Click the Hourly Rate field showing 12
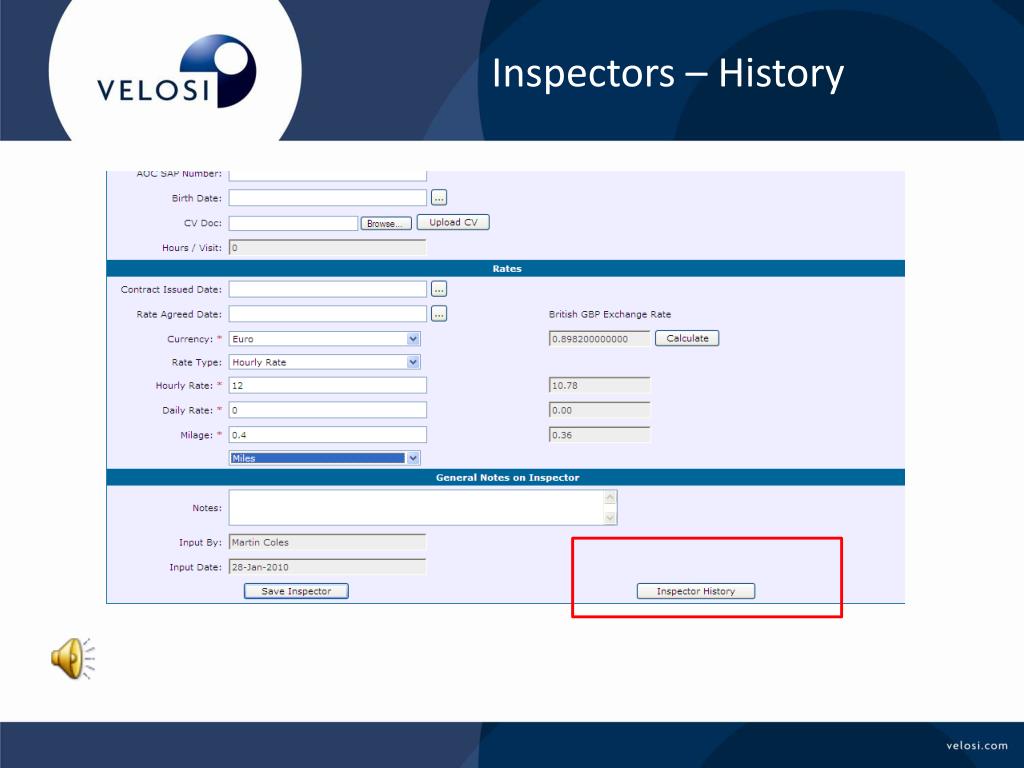This screenshot has height=768, width=1024. [328, 385]
